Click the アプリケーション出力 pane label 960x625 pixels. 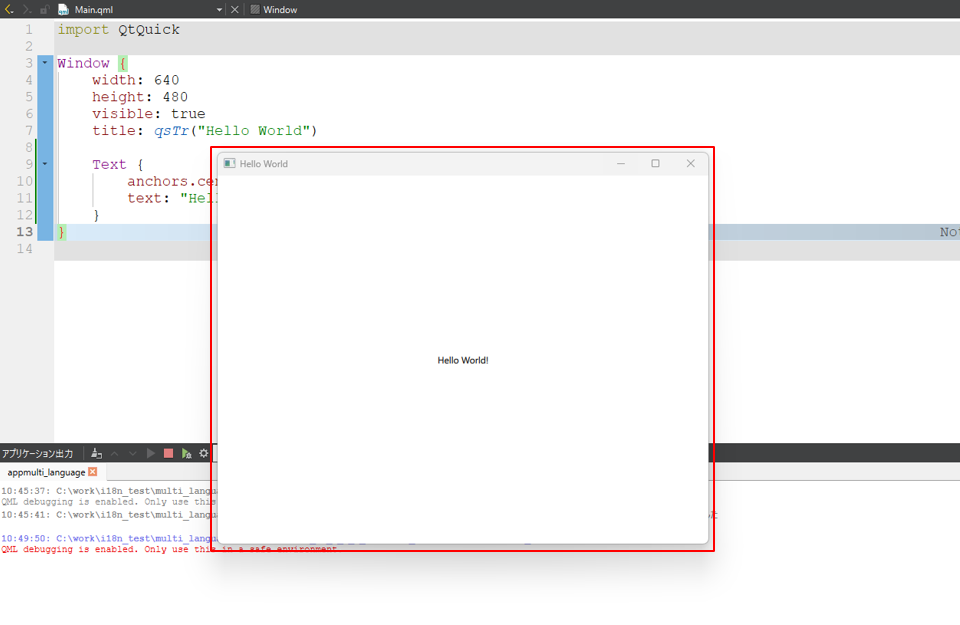tap(37, 453)
